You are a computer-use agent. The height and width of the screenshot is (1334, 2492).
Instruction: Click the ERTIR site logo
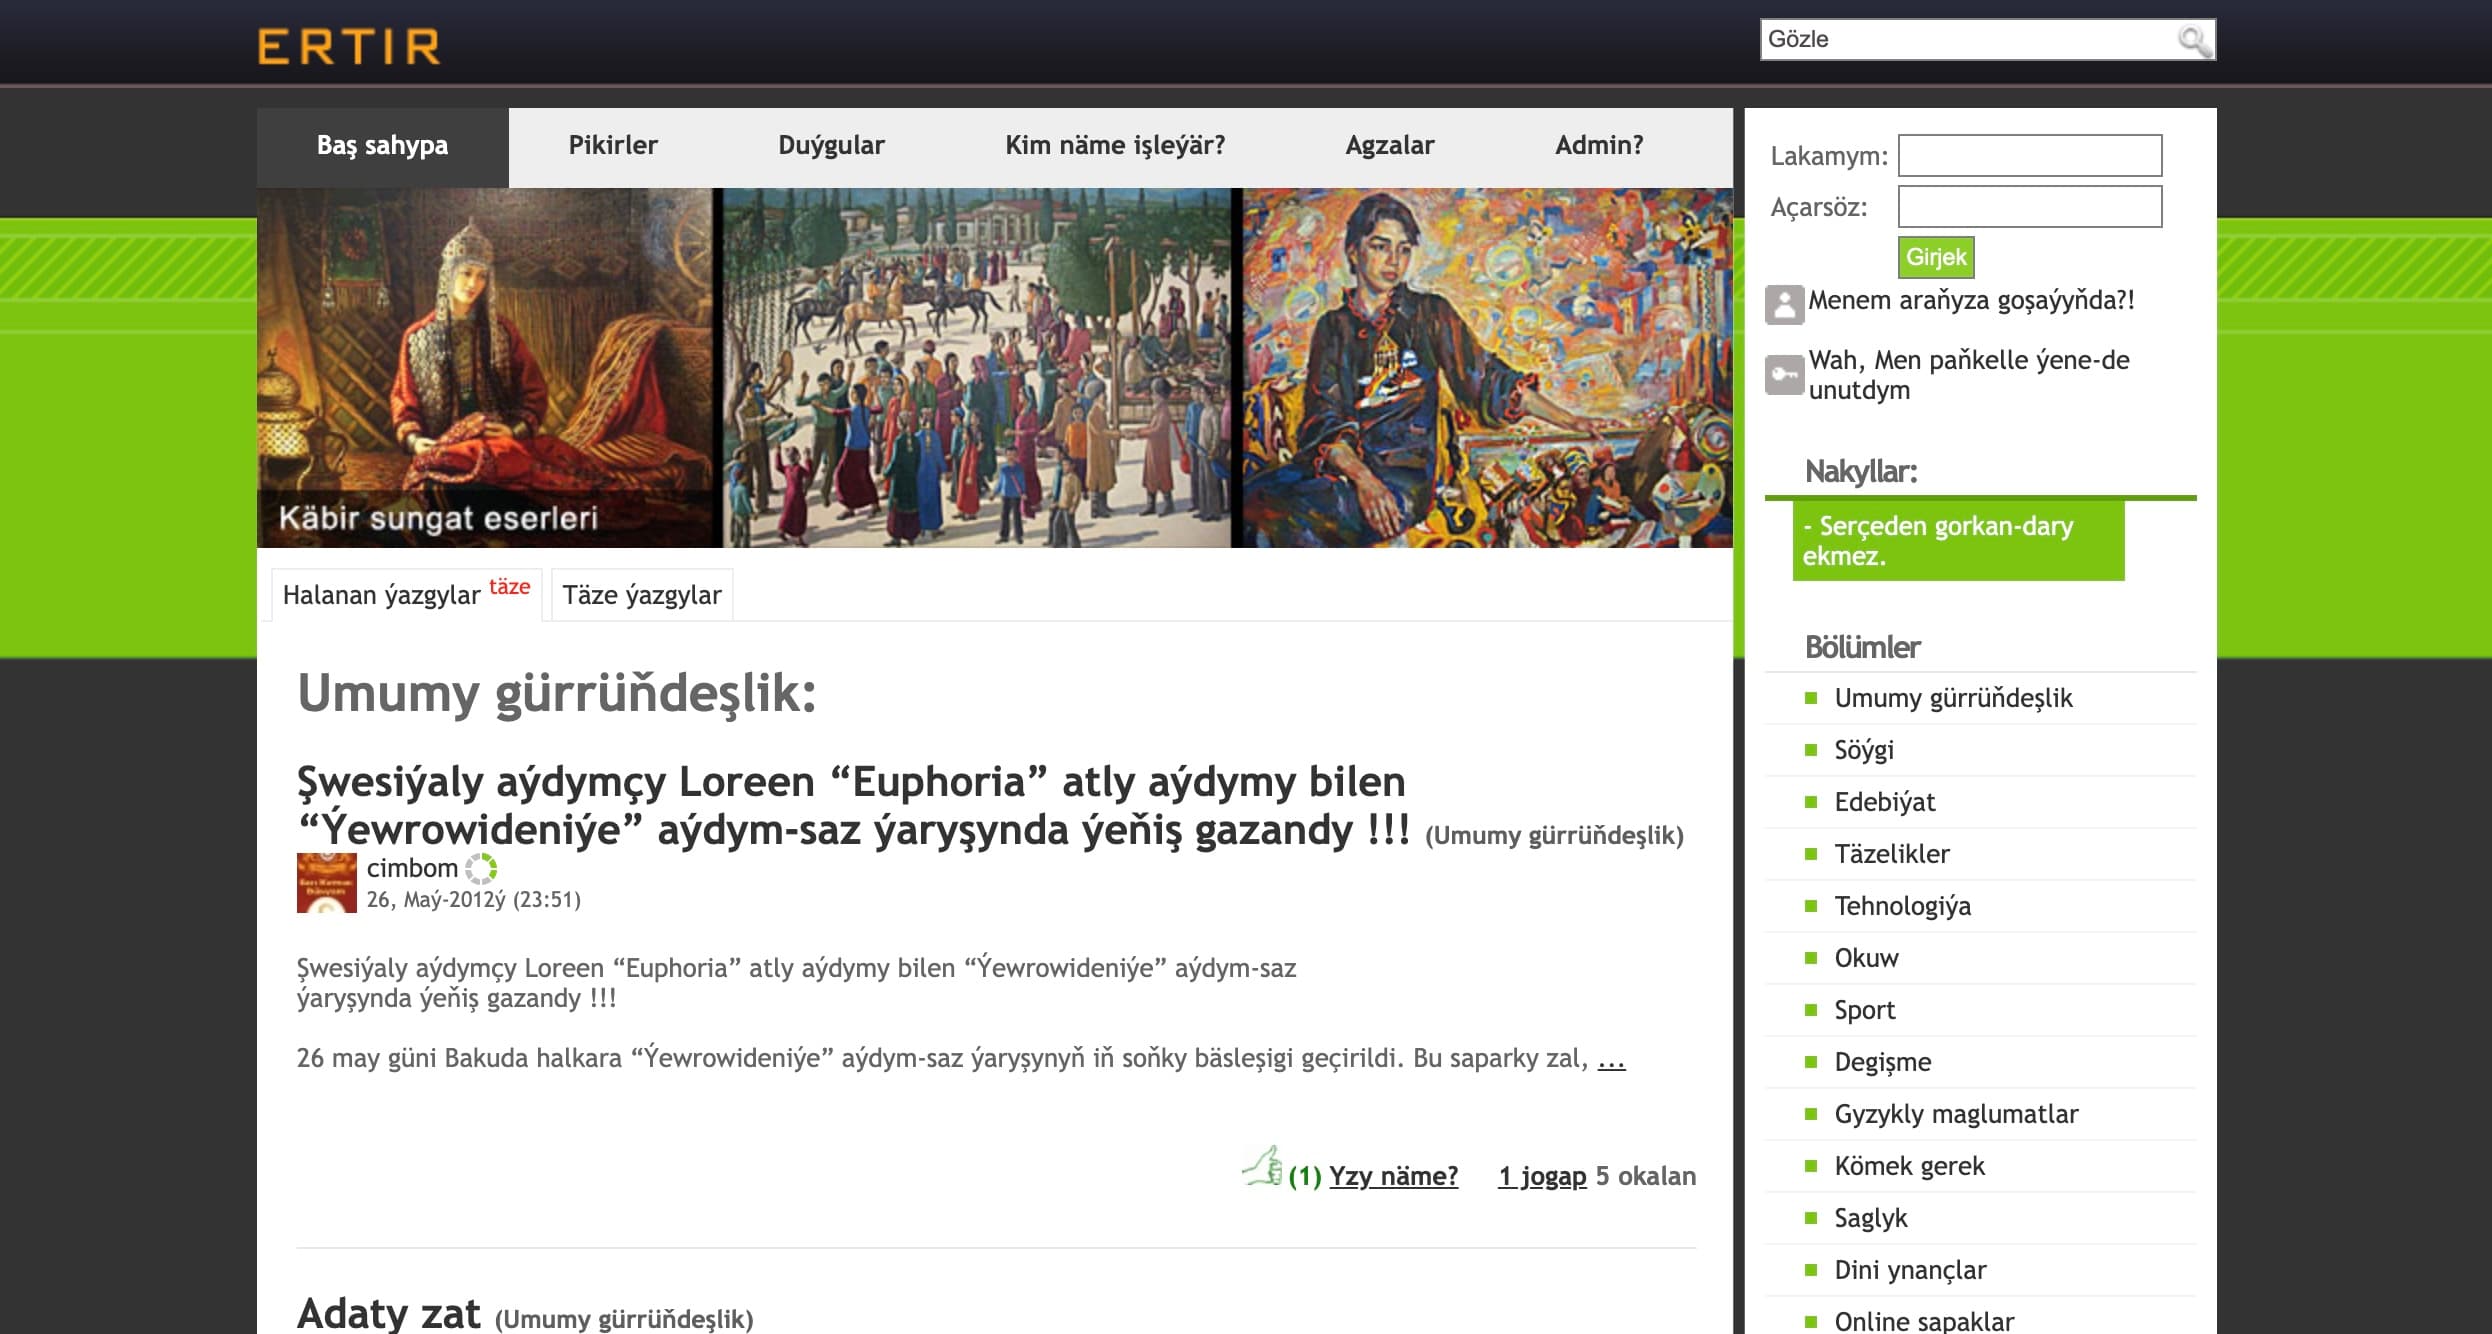pos(349,46)
